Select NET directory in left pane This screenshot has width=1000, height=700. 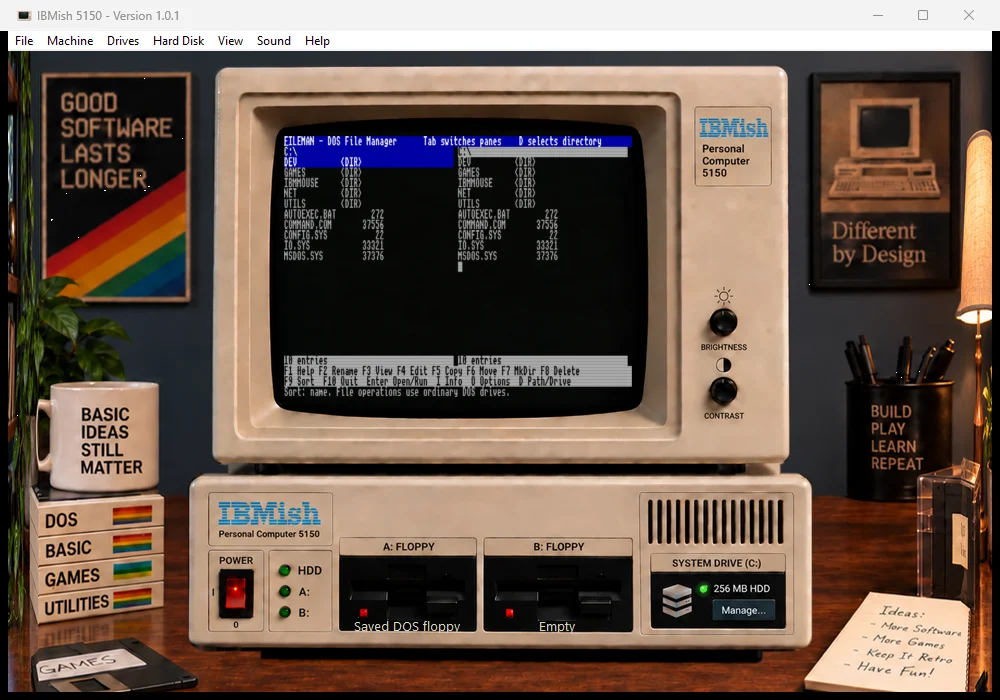(x=368, y=193)
